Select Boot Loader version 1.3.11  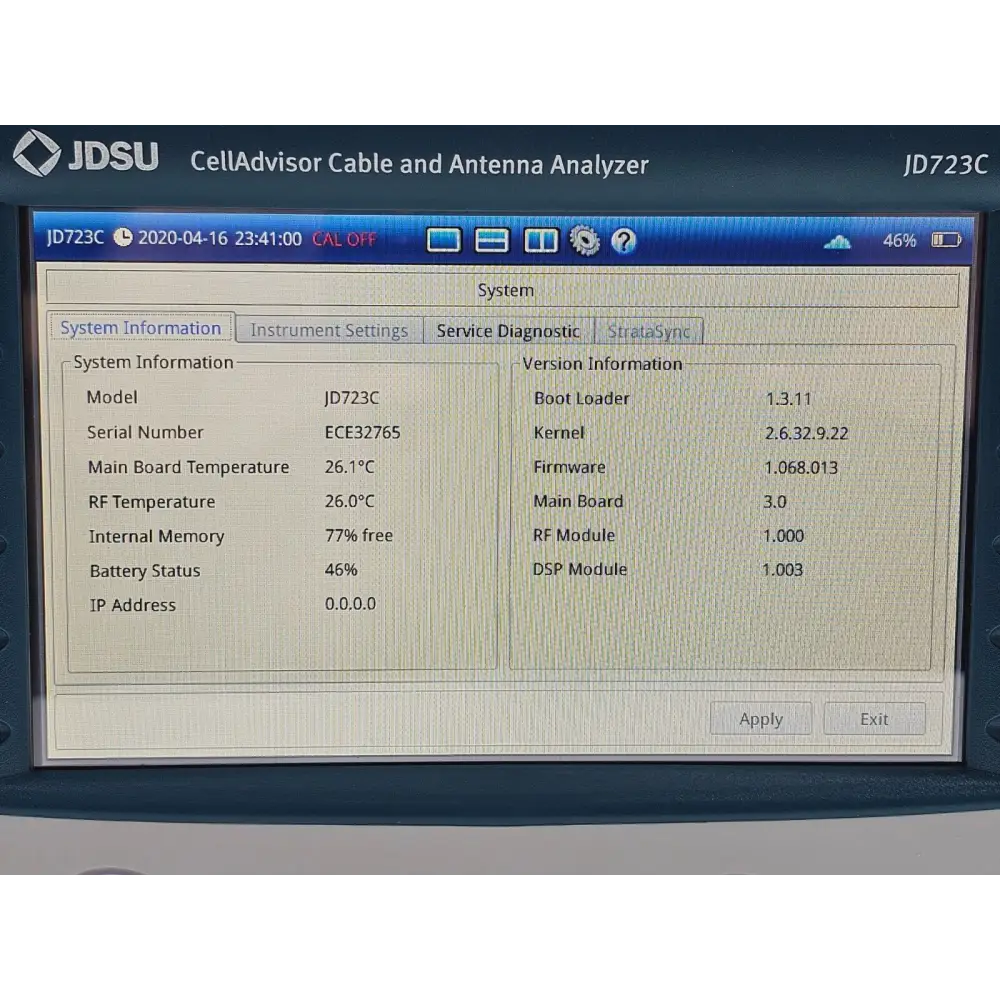(788, 399)
